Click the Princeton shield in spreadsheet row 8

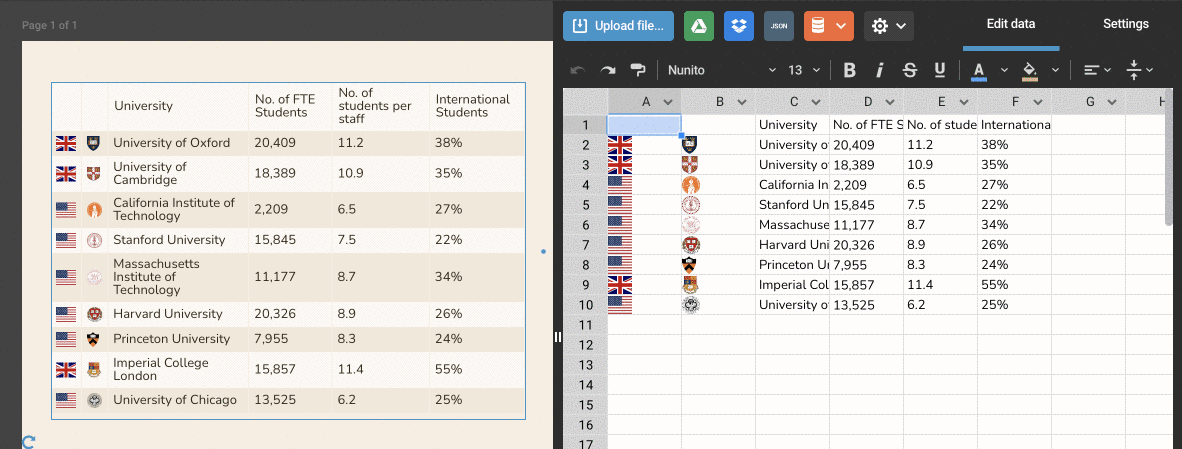pos(690,264)
